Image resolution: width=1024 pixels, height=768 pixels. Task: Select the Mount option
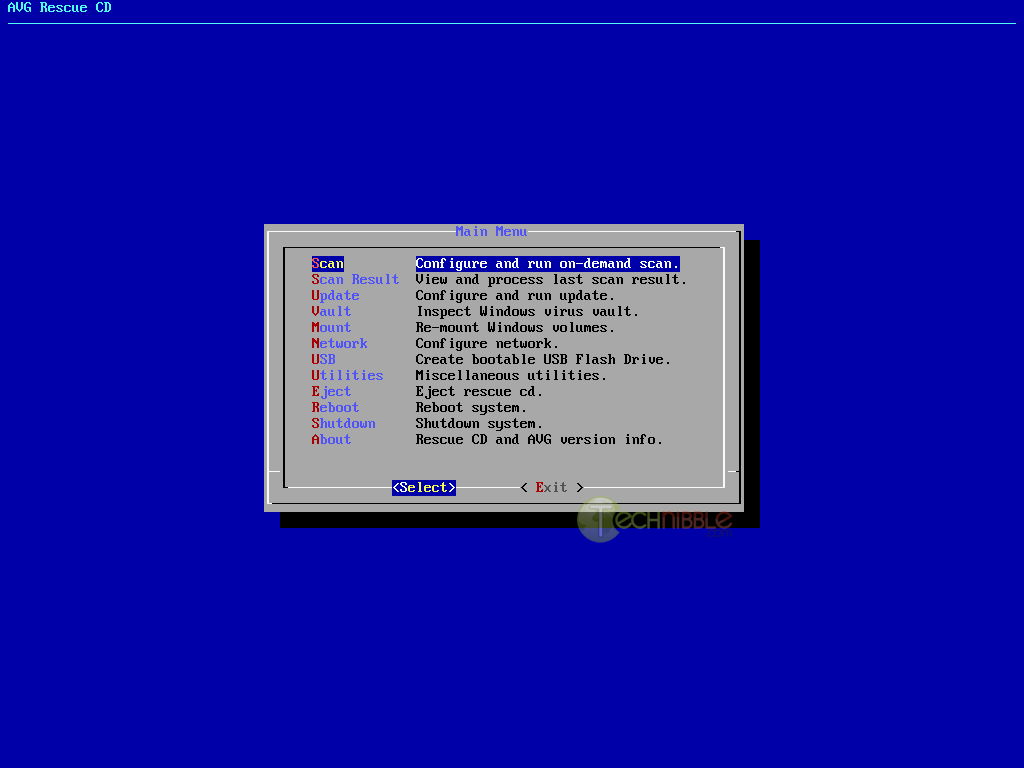pos(331,328)
